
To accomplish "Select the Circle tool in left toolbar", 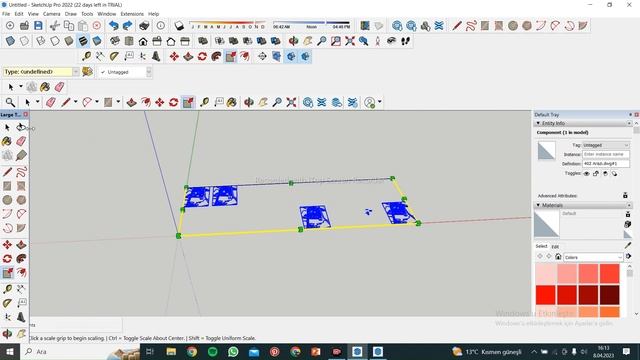I will [7, 200].
